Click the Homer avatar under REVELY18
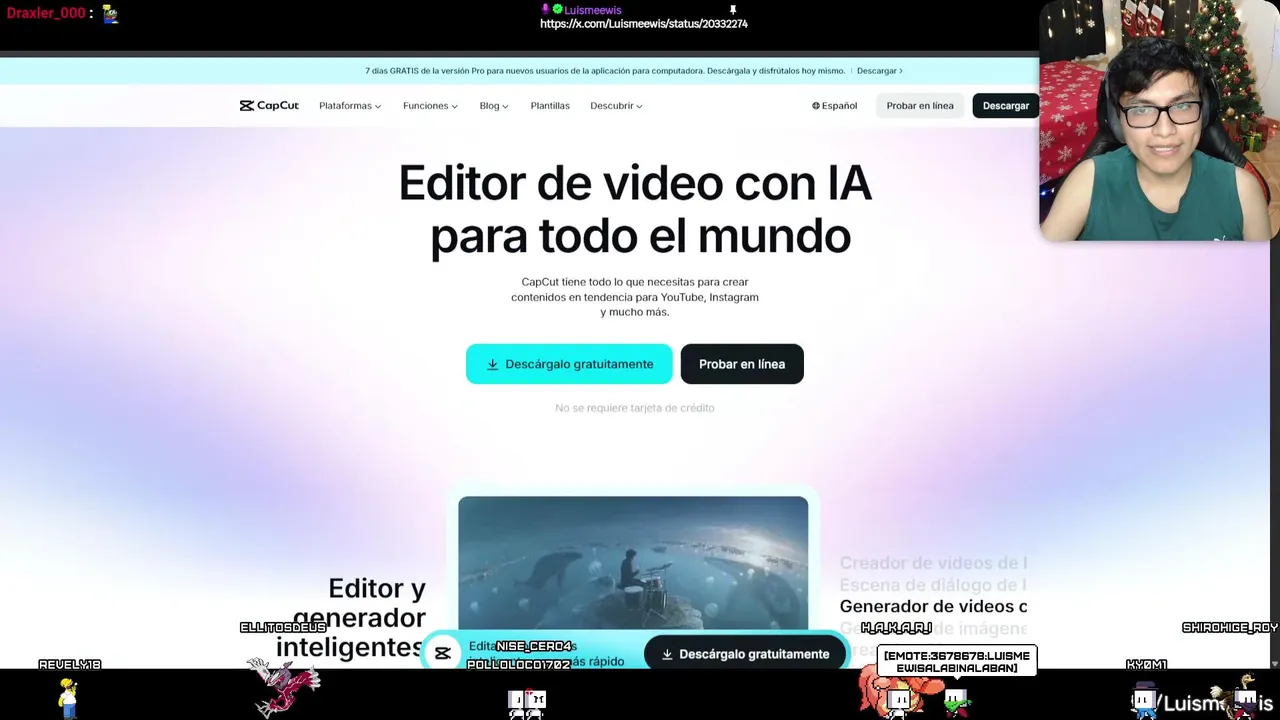 click(67, 697)
